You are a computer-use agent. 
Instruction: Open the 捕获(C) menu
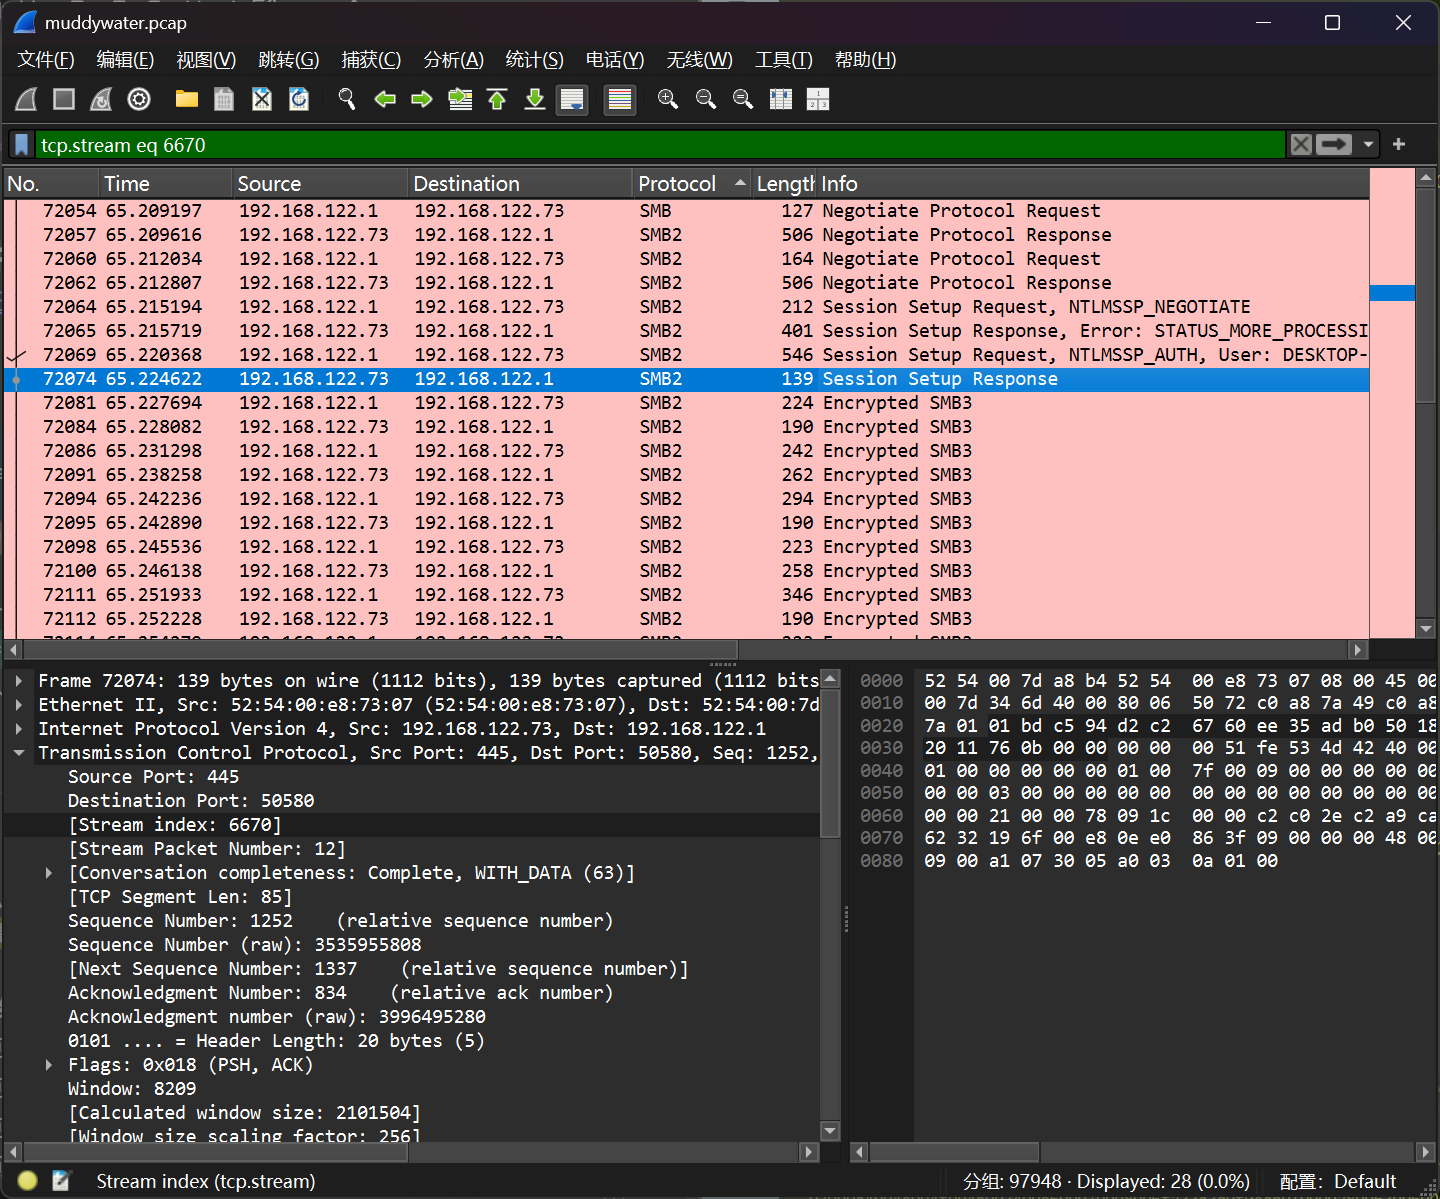click(x=371, y=60)
